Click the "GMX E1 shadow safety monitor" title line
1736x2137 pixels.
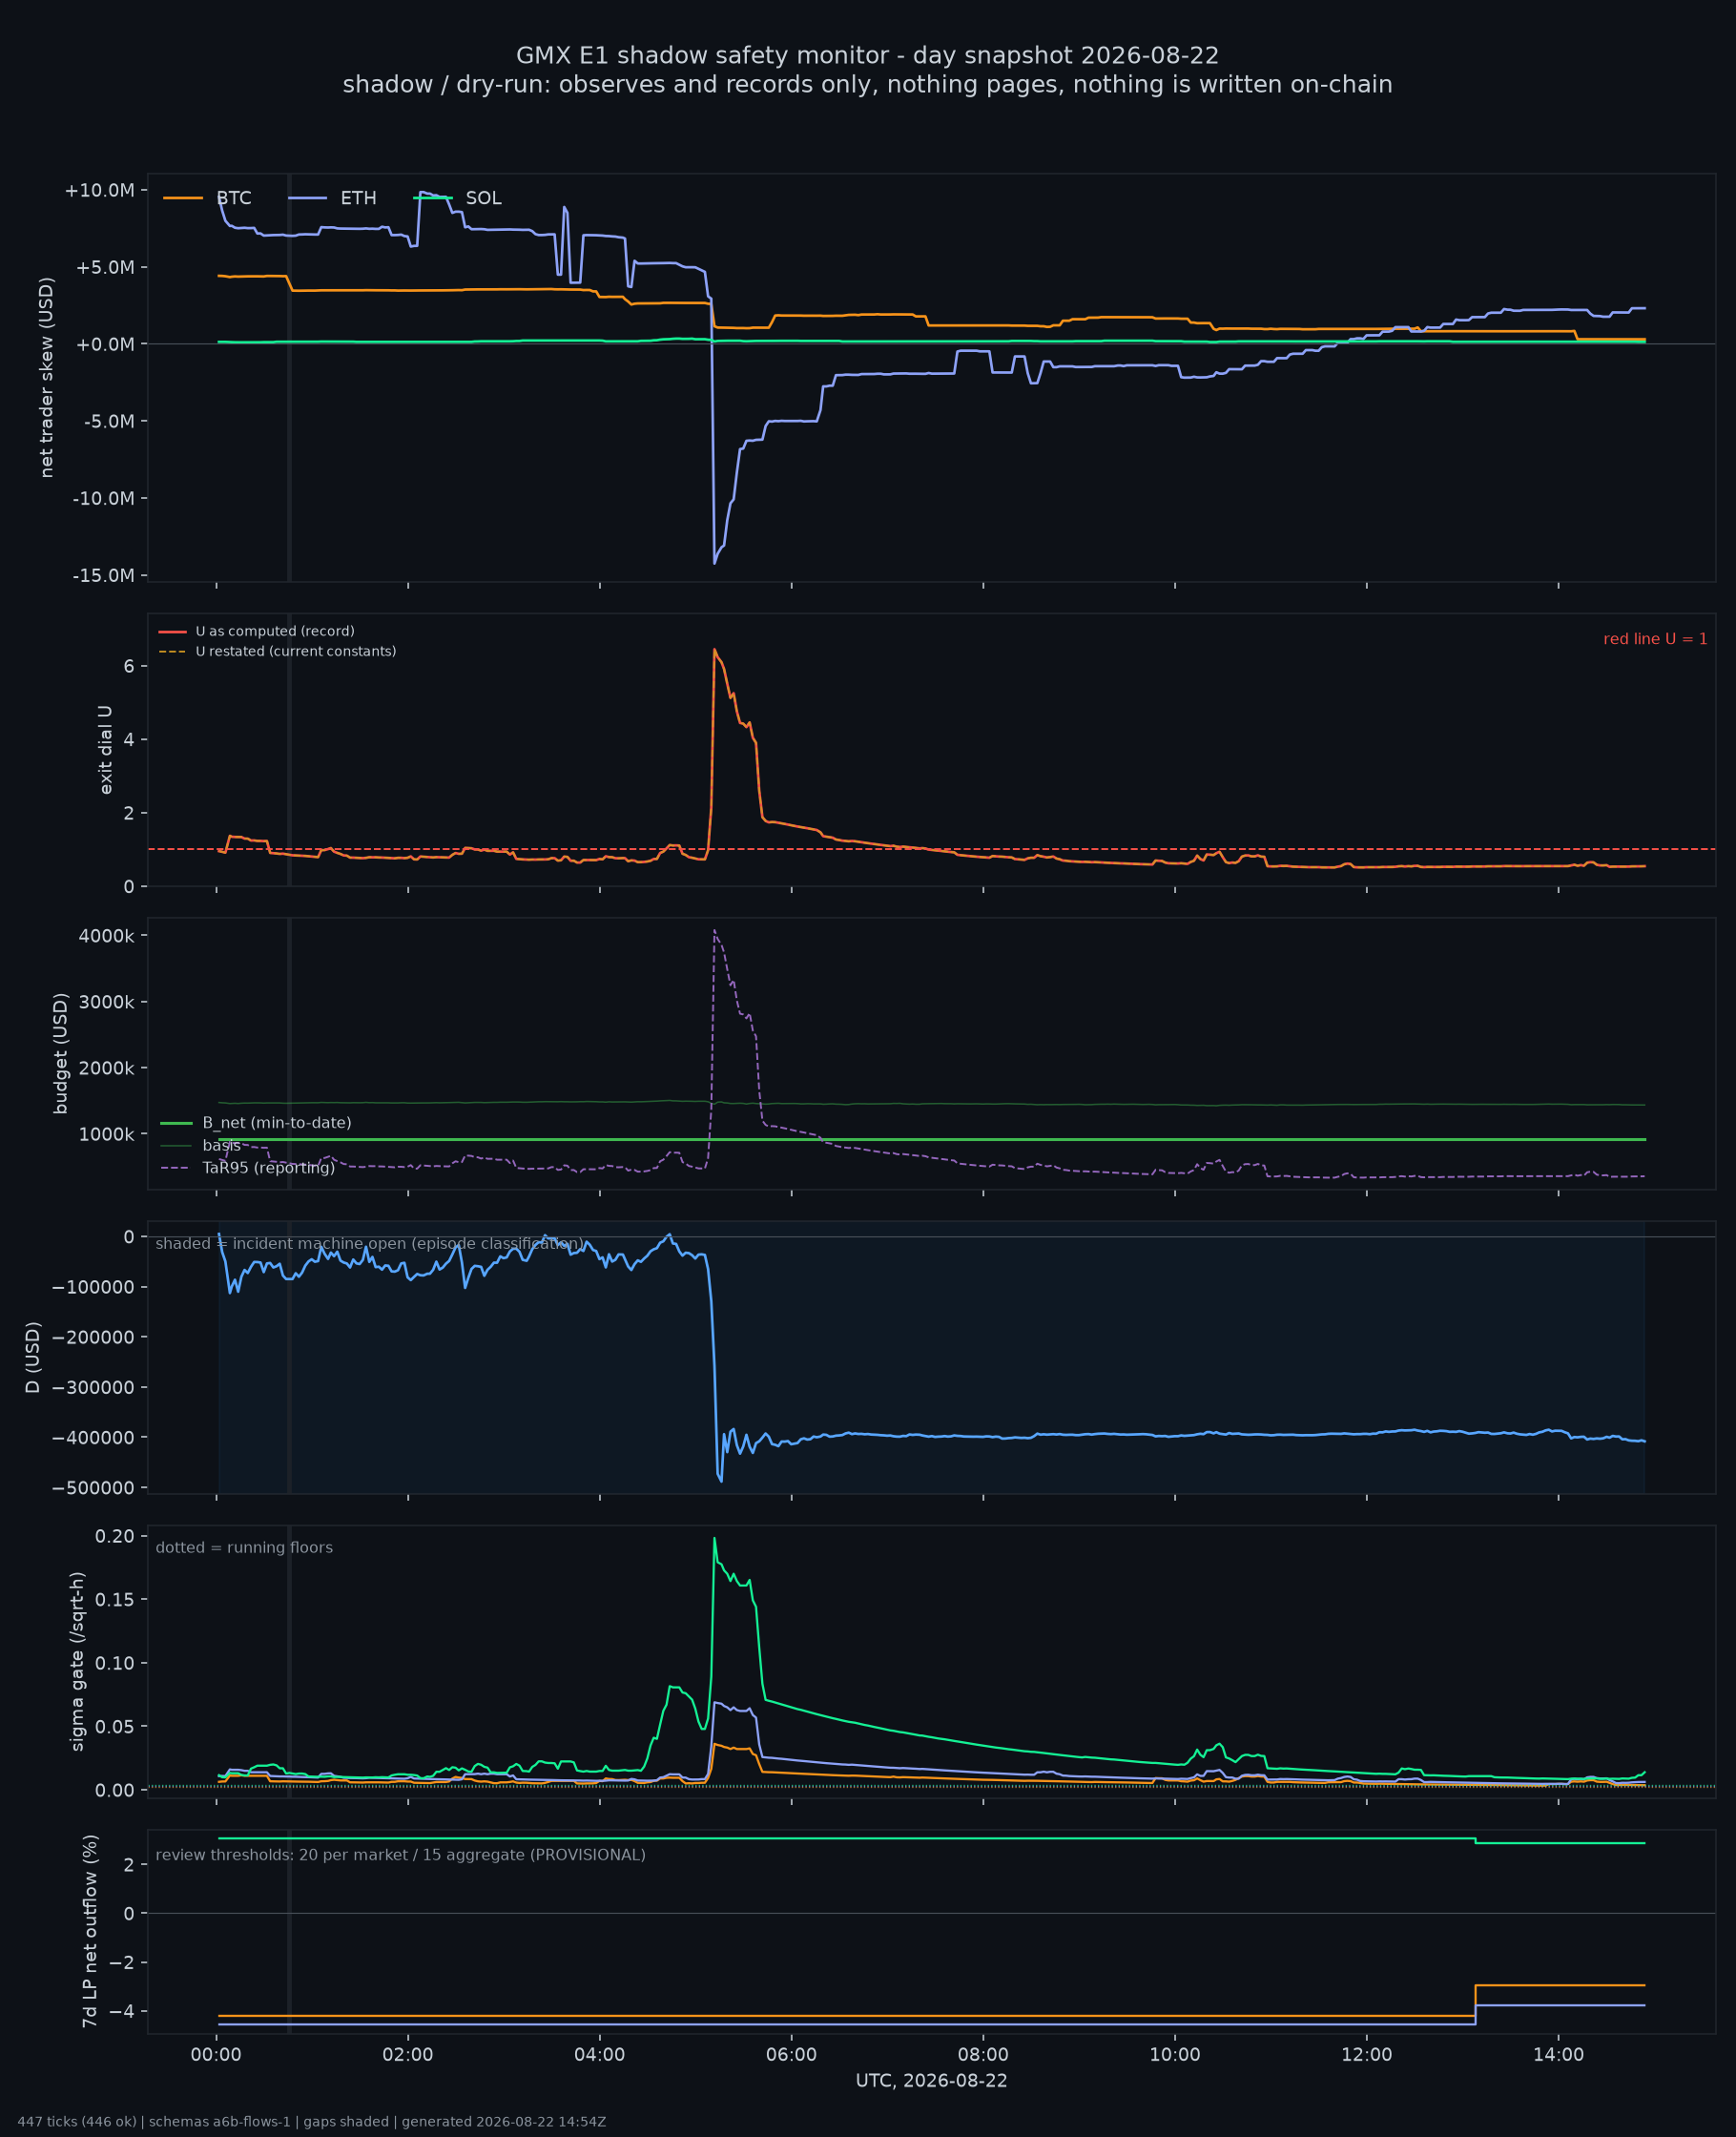pyautogui.click(x=867, y=55)
